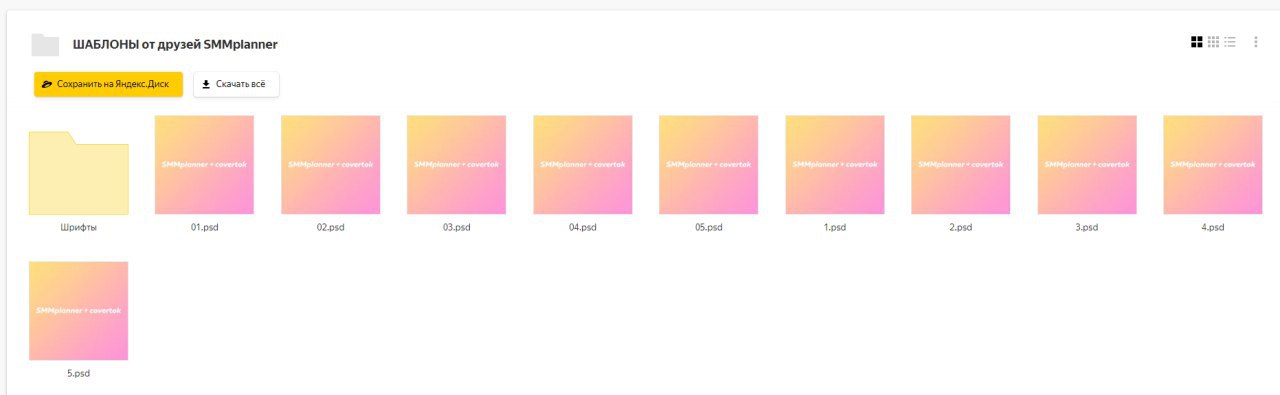1280x395 pixels.
Task: Select the 05.psd thumbnail
Action: click(x=708, y=165)
